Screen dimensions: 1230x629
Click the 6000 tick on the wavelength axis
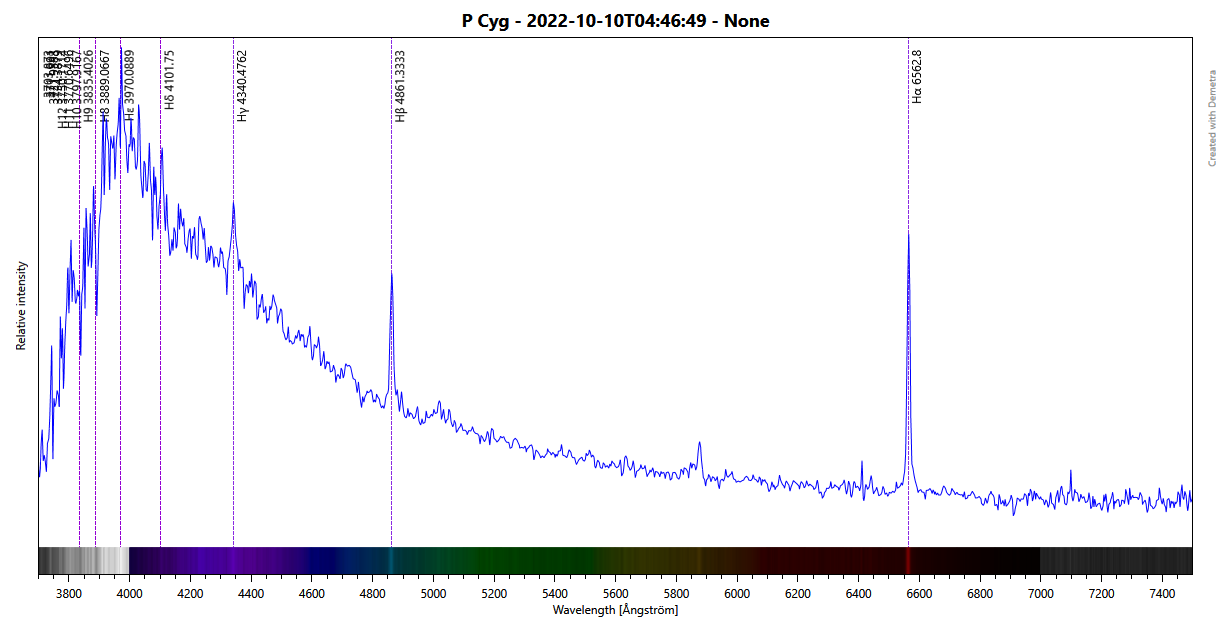point(737,594)
